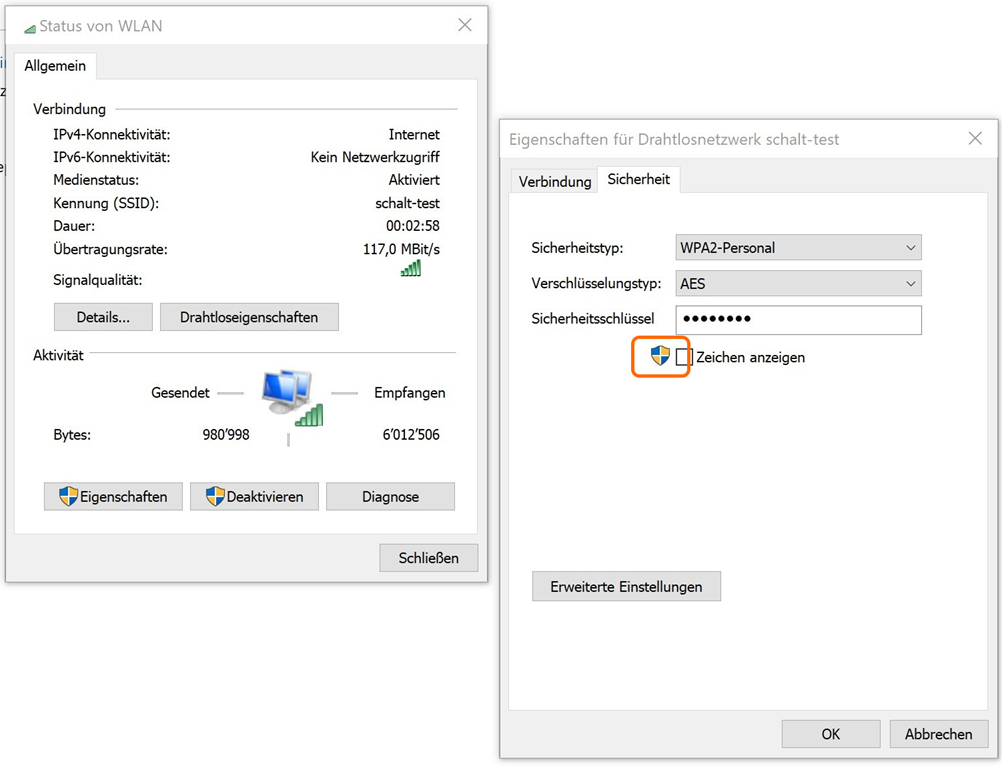The image size is (1002, 768).
Task: Click the green signal quality bars icon
Action: (411, 268)
